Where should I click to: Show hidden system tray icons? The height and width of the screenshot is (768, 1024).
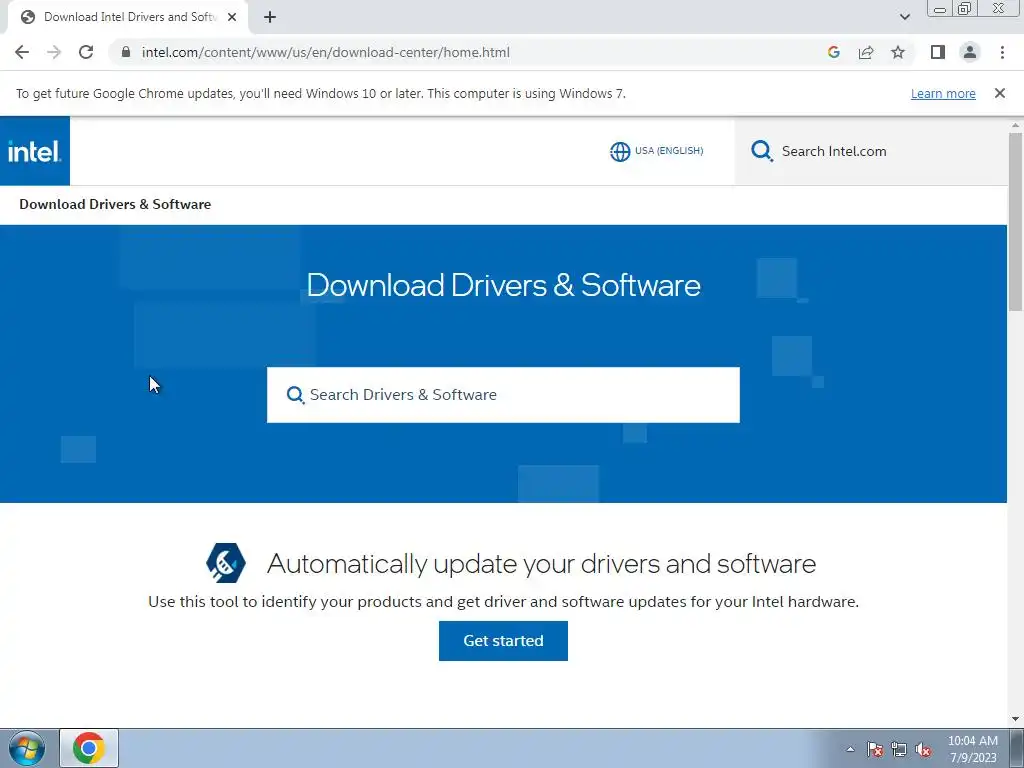850,749
